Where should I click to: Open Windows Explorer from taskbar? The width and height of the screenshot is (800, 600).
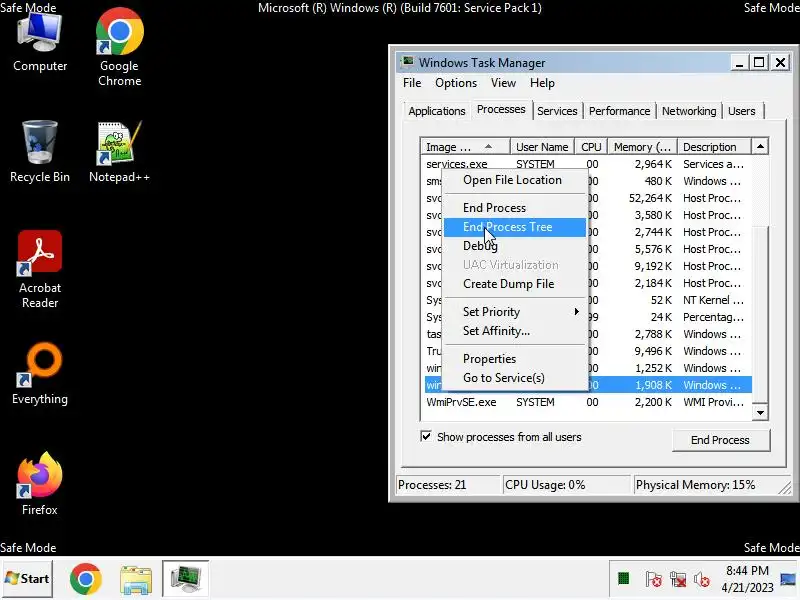point(136,580)
